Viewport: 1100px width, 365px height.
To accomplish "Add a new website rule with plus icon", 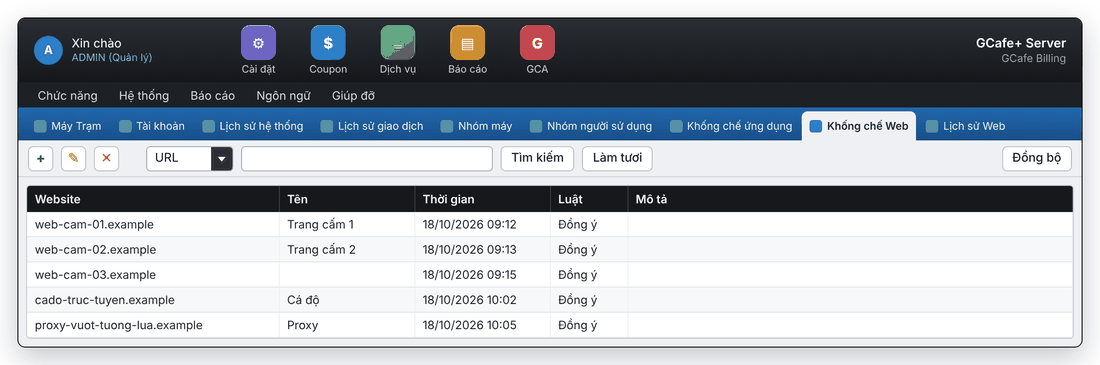I will (41, 159).
